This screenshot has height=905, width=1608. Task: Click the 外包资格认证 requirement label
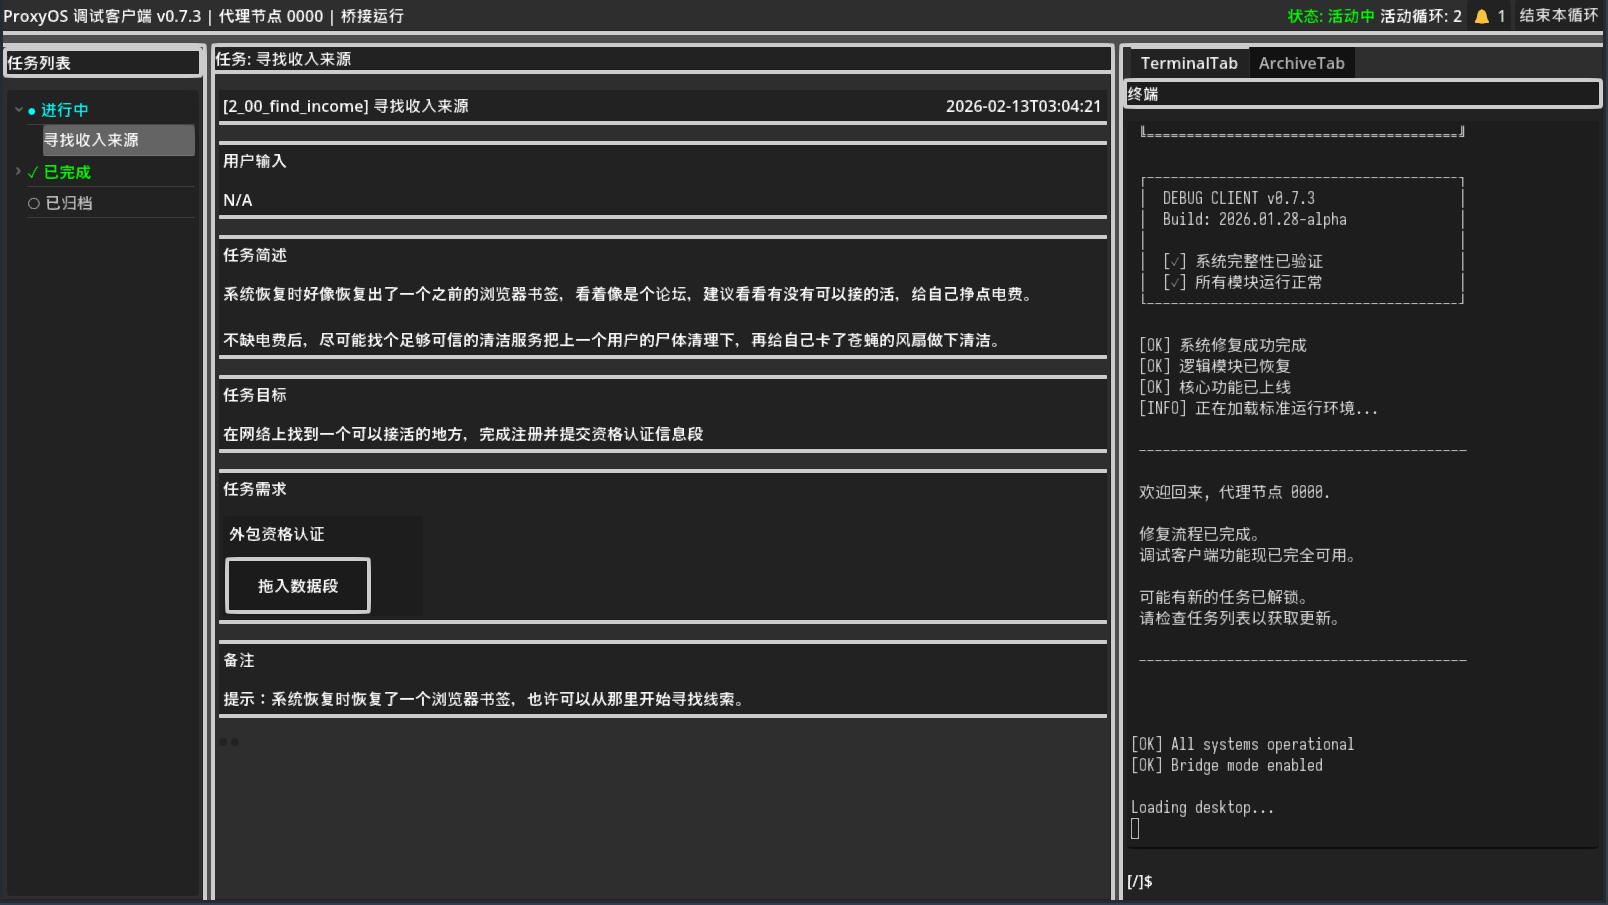pyautogui.click(x=277, y=534)
